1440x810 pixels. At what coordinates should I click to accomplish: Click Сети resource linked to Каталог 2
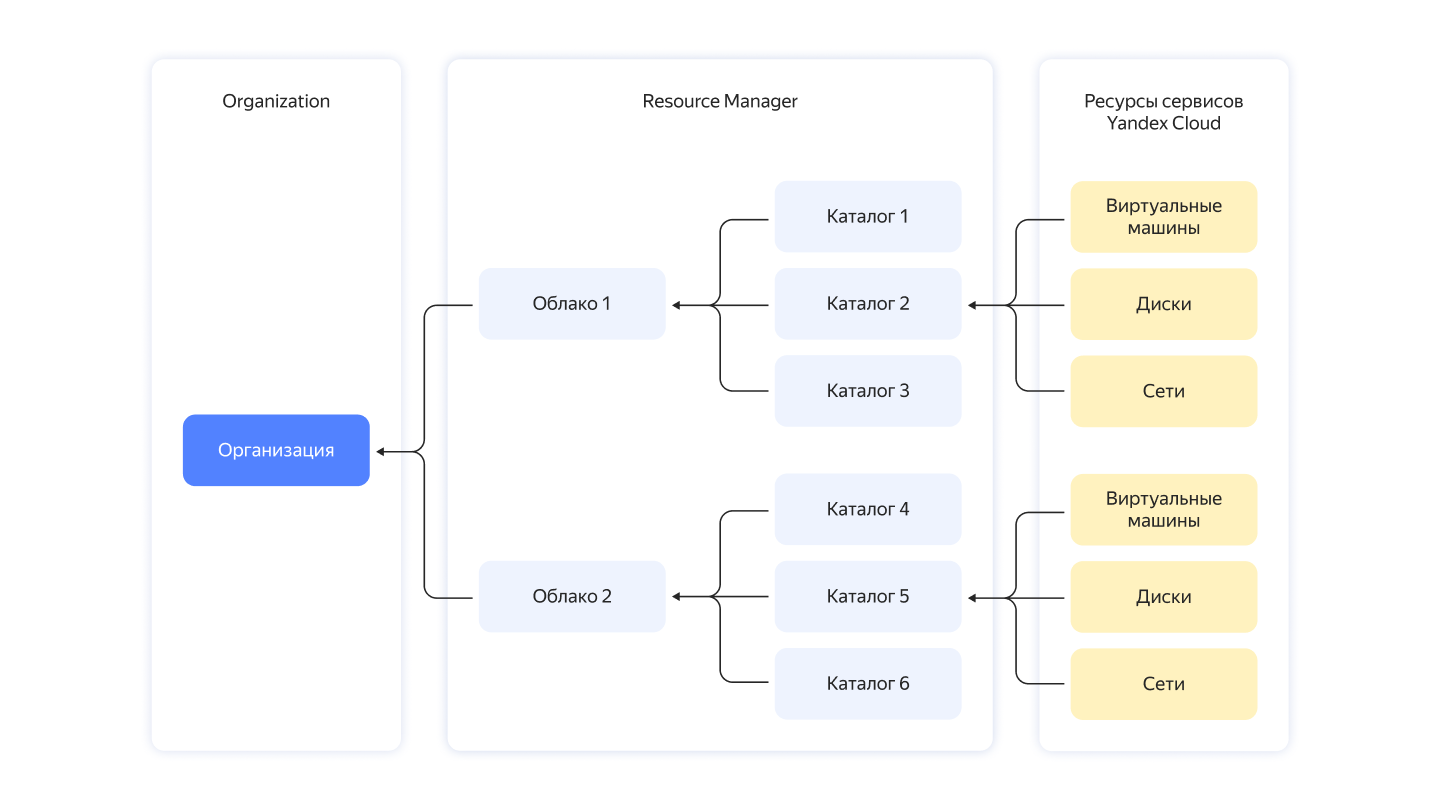(1163, 391)
